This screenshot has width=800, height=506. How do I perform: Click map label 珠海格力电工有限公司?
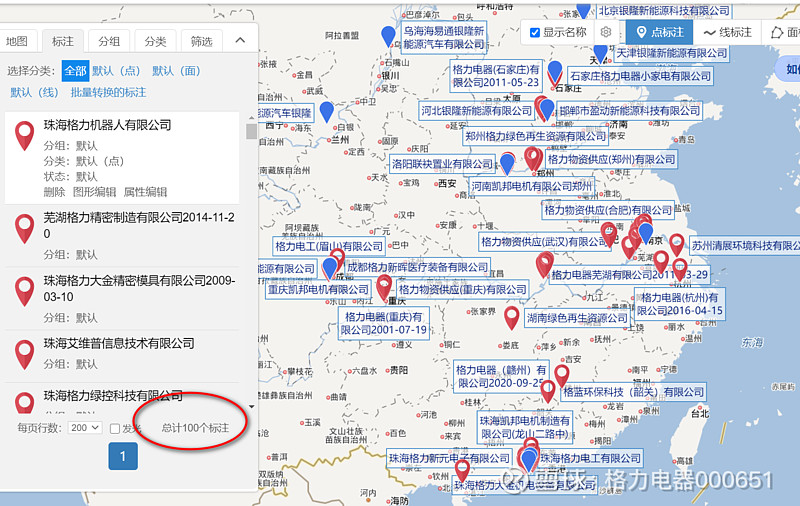click(590, 458)
